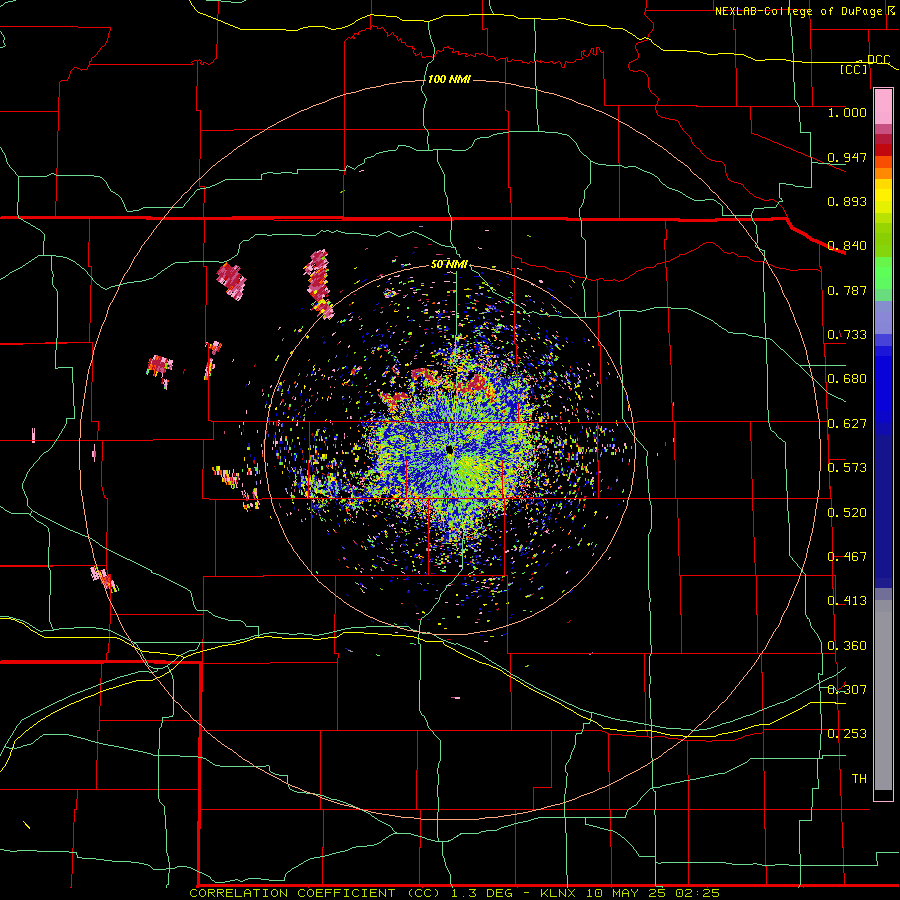Viewport: 900px width, 900px height.
Task: Click the black radar site dot at center
Action: click(x=449, y=450)
